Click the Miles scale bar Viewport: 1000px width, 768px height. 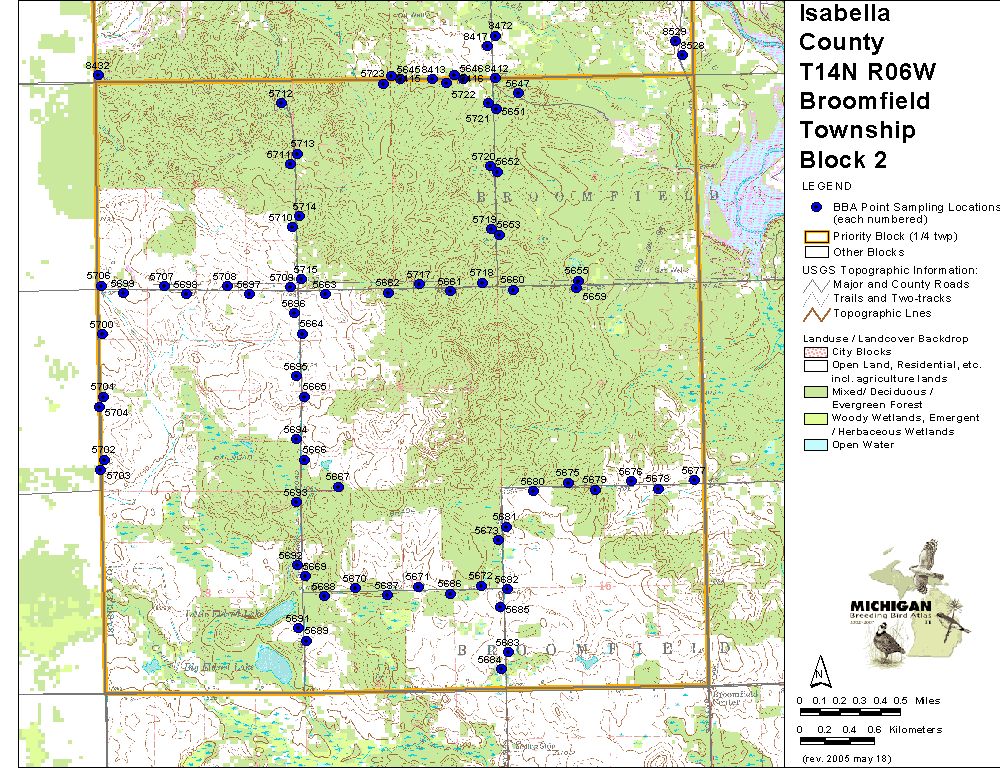[x=850, y=711]
